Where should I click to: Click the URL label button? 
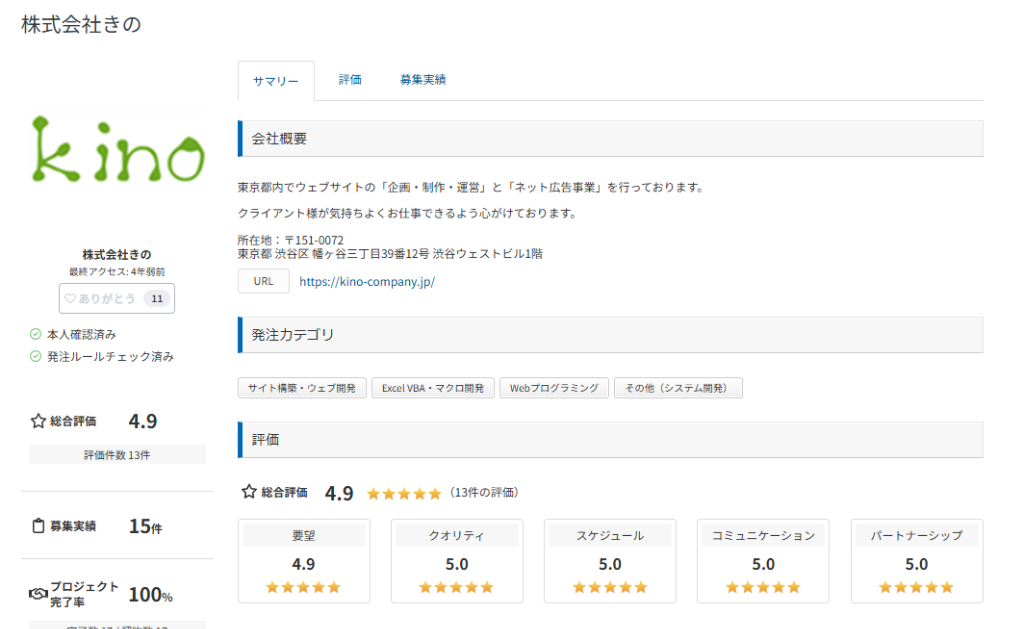pyautogui.click(x=263, y=282)
